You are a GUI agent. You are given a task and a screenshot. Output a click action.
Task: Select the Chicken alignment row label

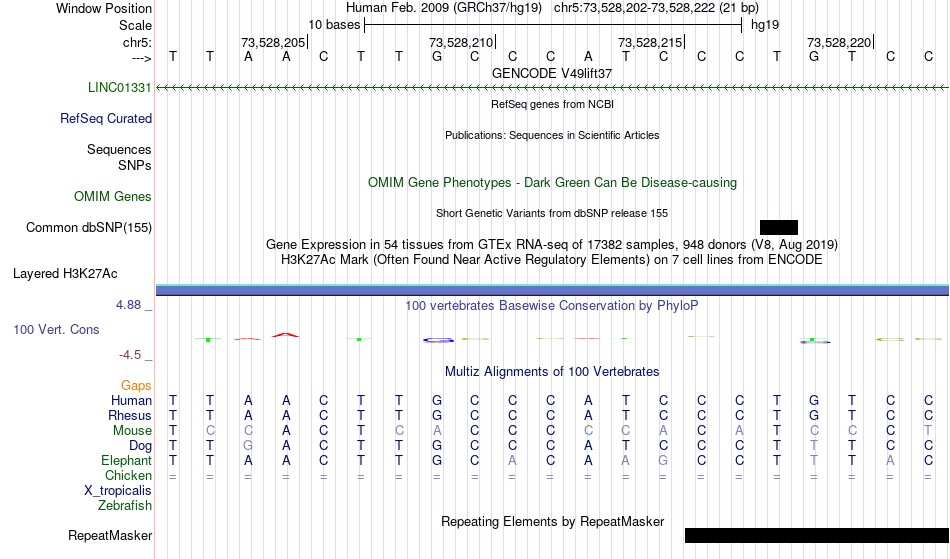128,475
